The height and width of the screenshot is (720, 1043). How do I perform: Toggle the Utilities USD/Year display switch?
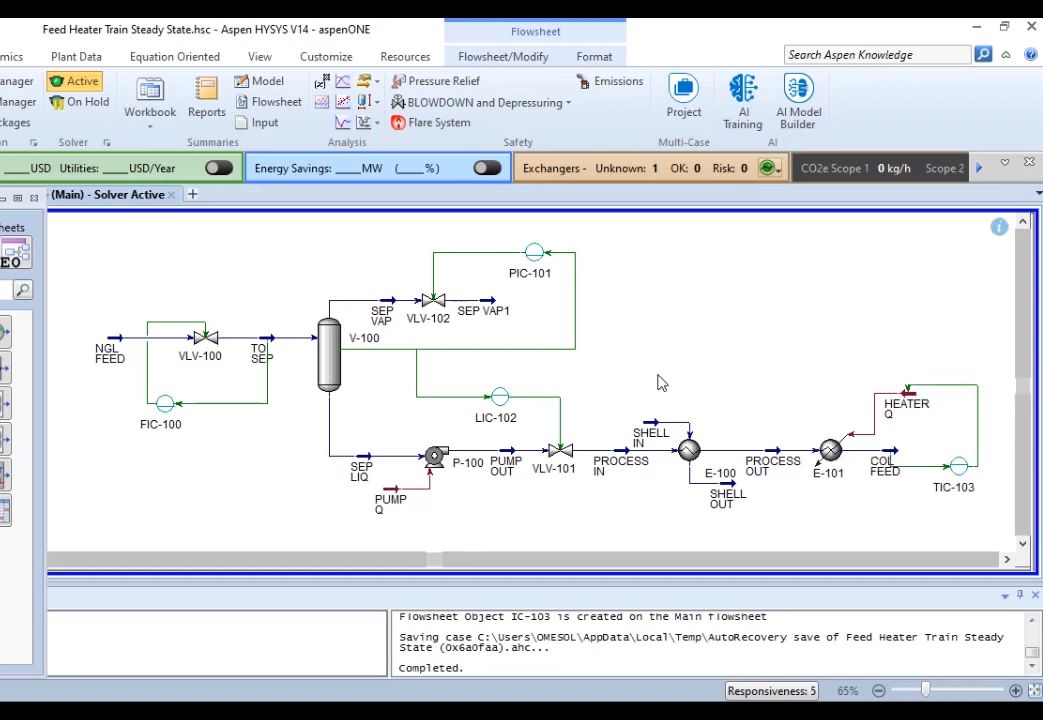218,168
